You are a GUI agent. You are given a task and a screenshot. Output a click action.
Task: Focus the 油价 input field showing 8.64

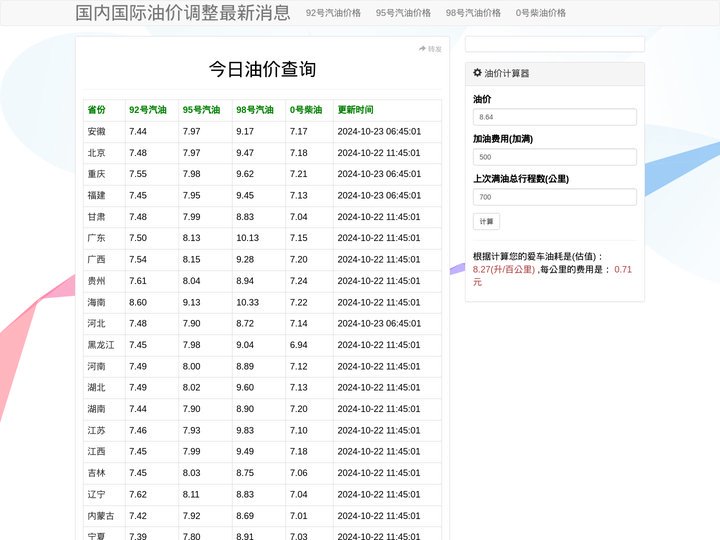pos(555,117)
